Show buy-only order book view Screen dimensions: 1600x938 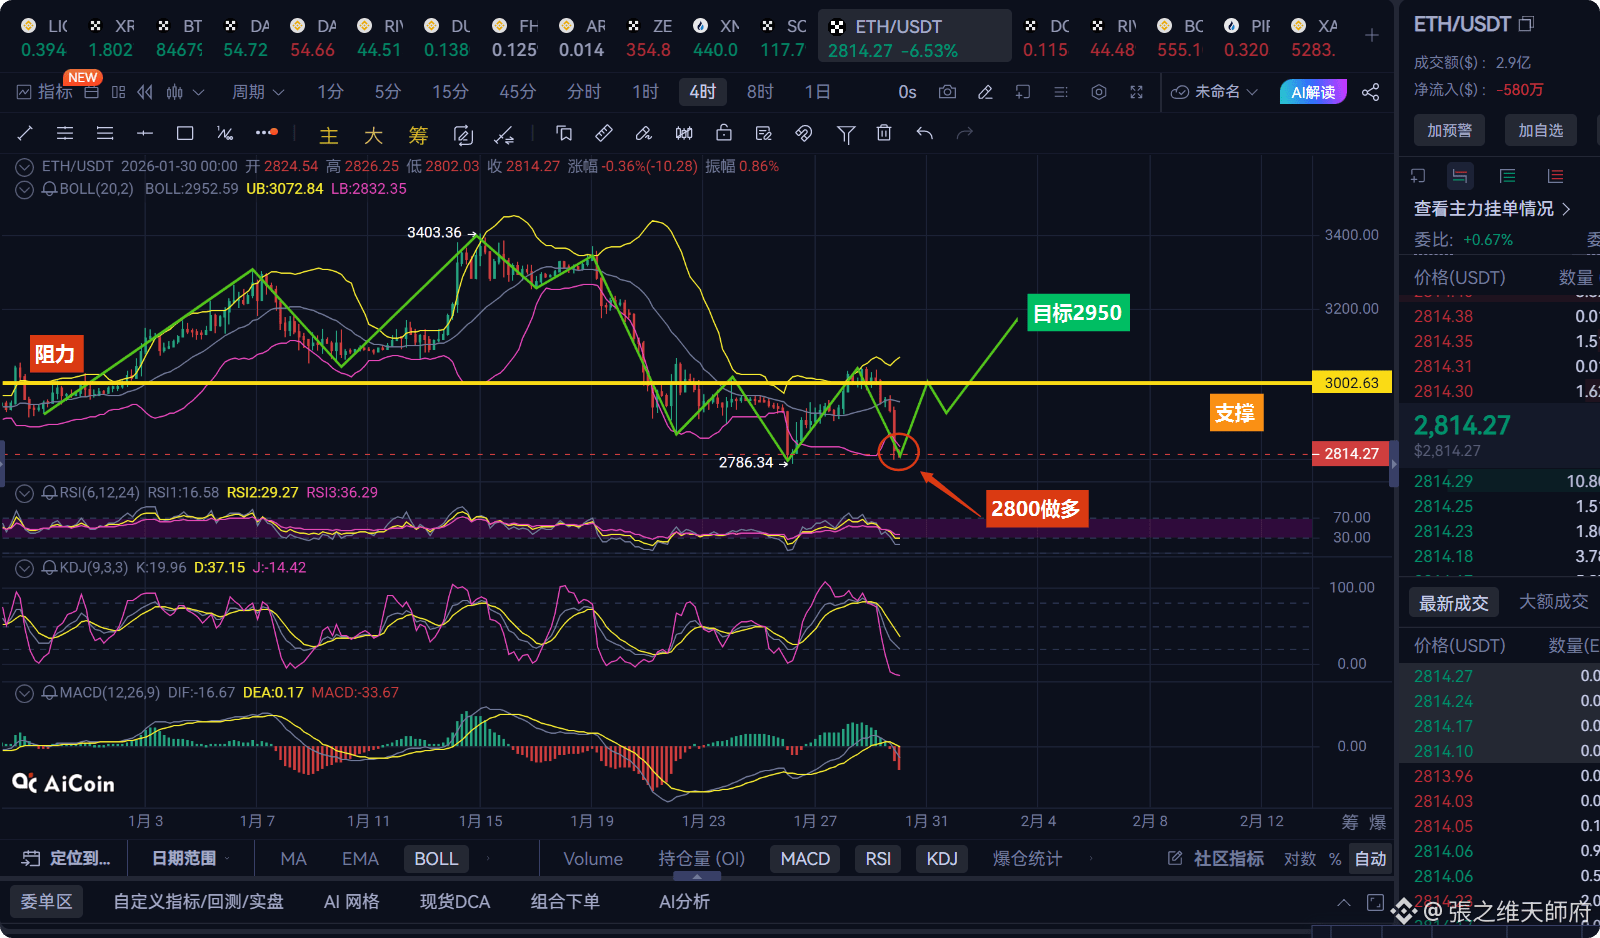coord(1507,176)
